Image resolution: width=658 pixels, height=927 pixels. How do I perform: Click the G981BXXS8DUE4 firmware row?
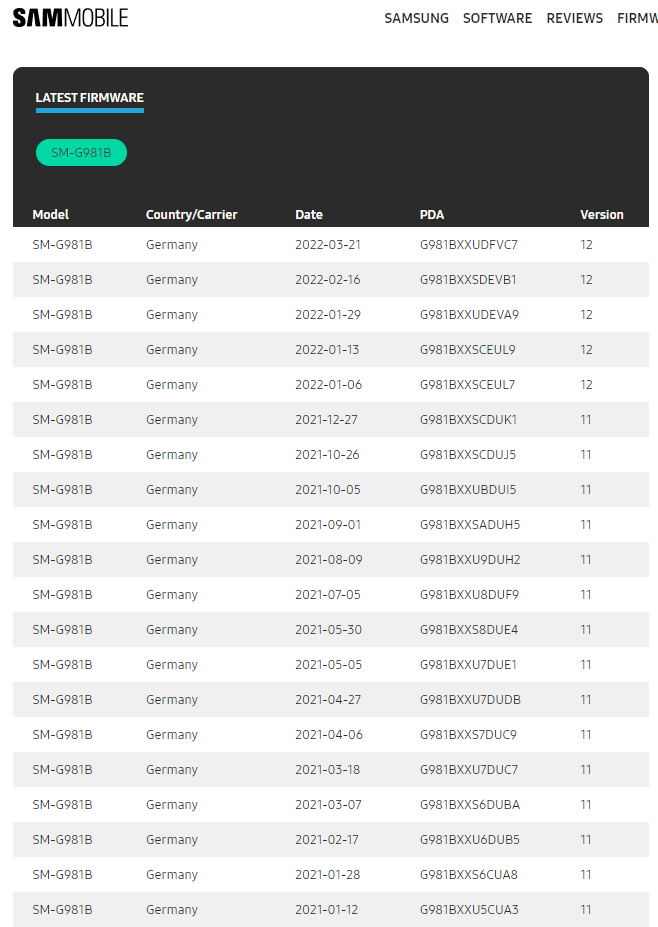coord(331,630)
